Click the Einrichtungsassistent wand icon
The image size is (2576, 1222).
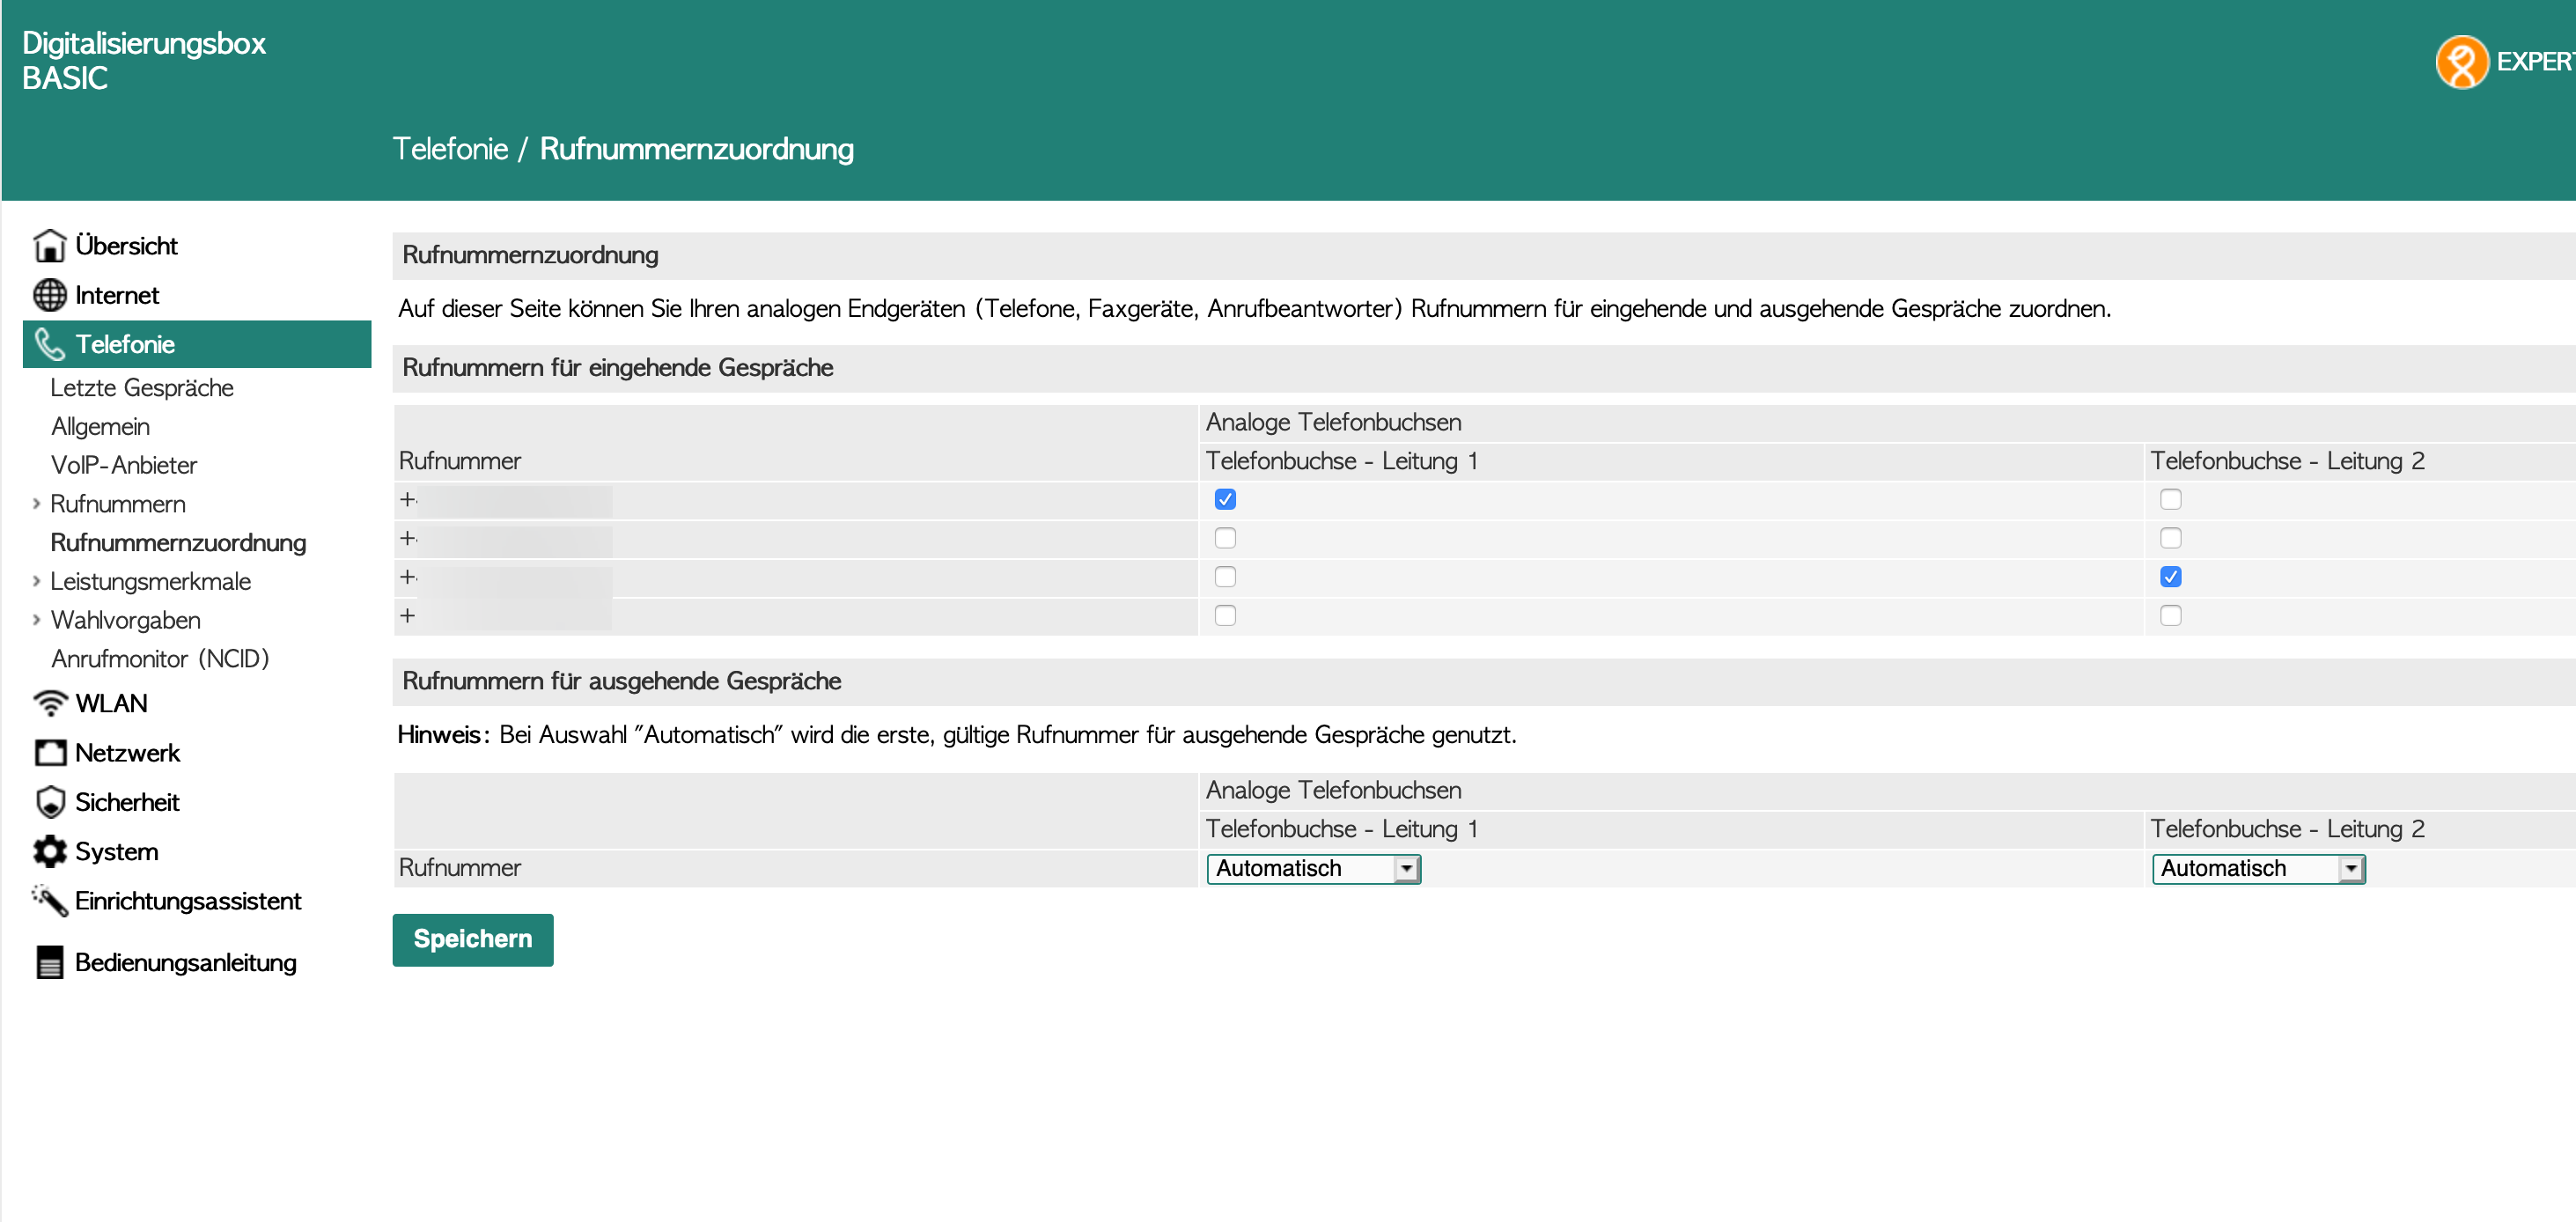coord(49,900)
